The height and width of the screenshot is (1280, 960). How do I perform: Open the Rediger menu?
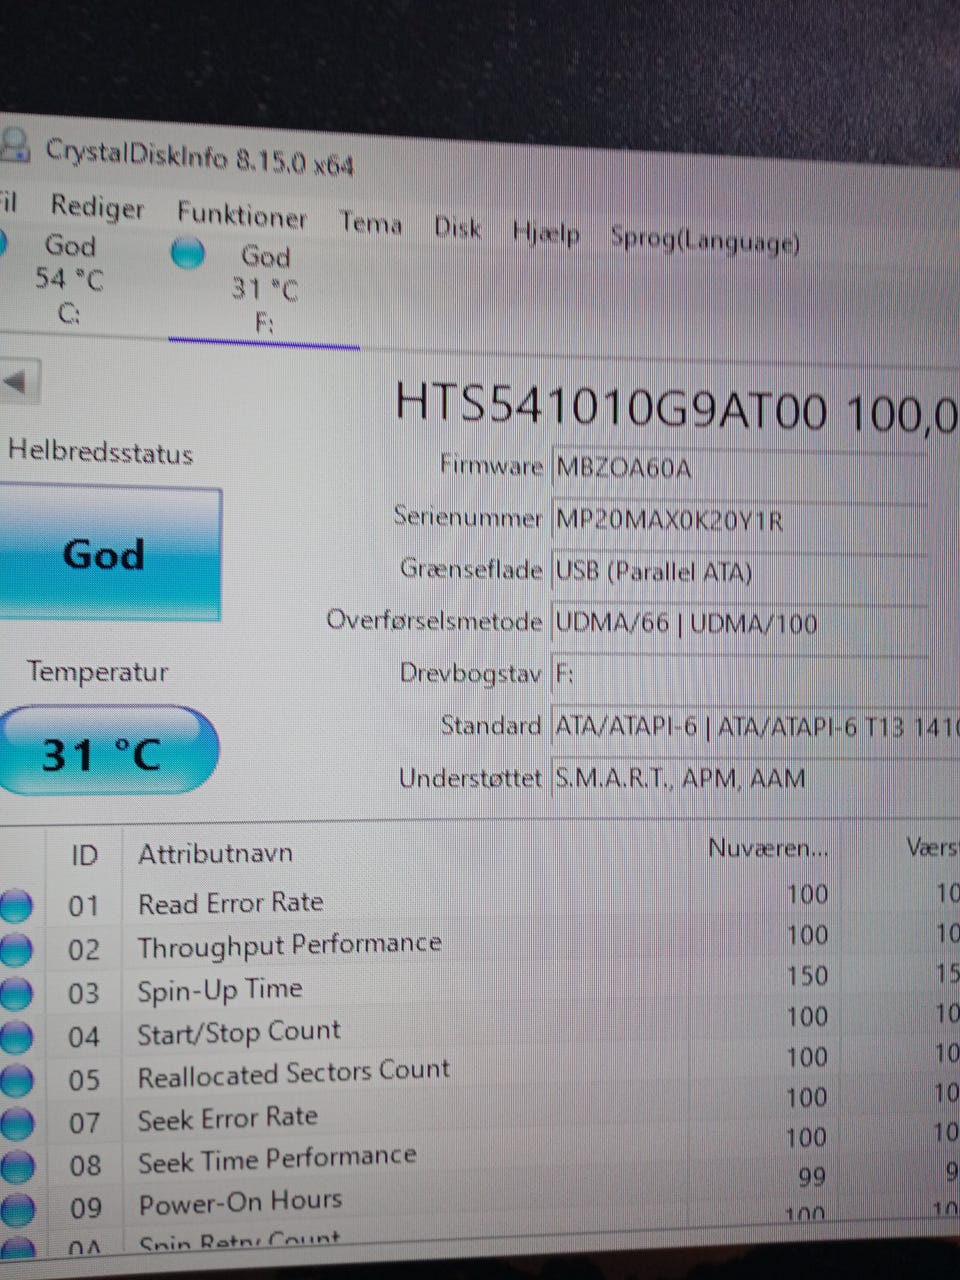[x=97, y=208]
